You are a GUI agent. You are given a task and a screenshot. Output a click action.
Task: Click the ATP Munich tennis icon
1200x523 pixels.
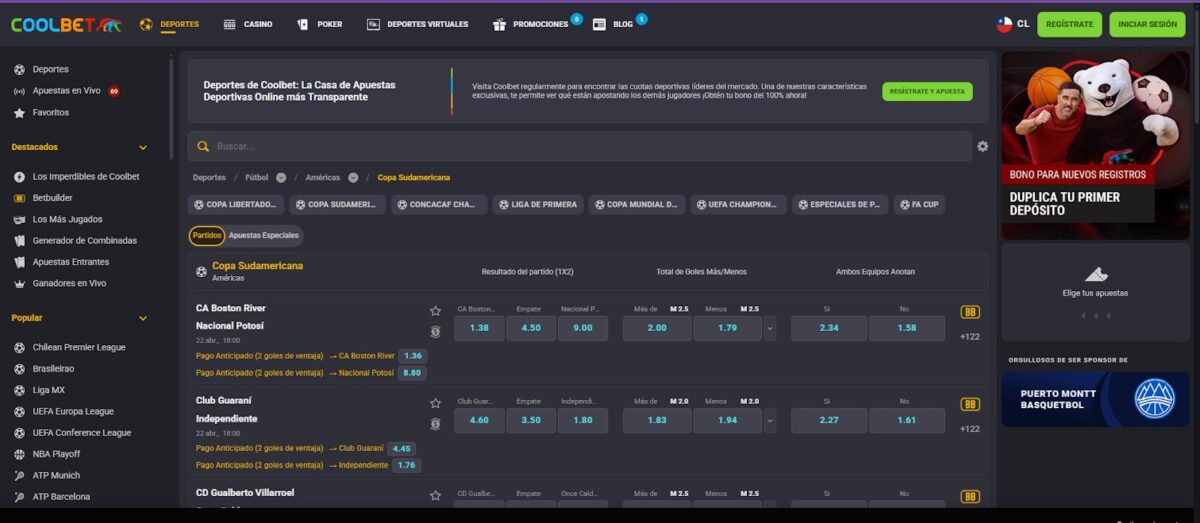coord(19,475)
